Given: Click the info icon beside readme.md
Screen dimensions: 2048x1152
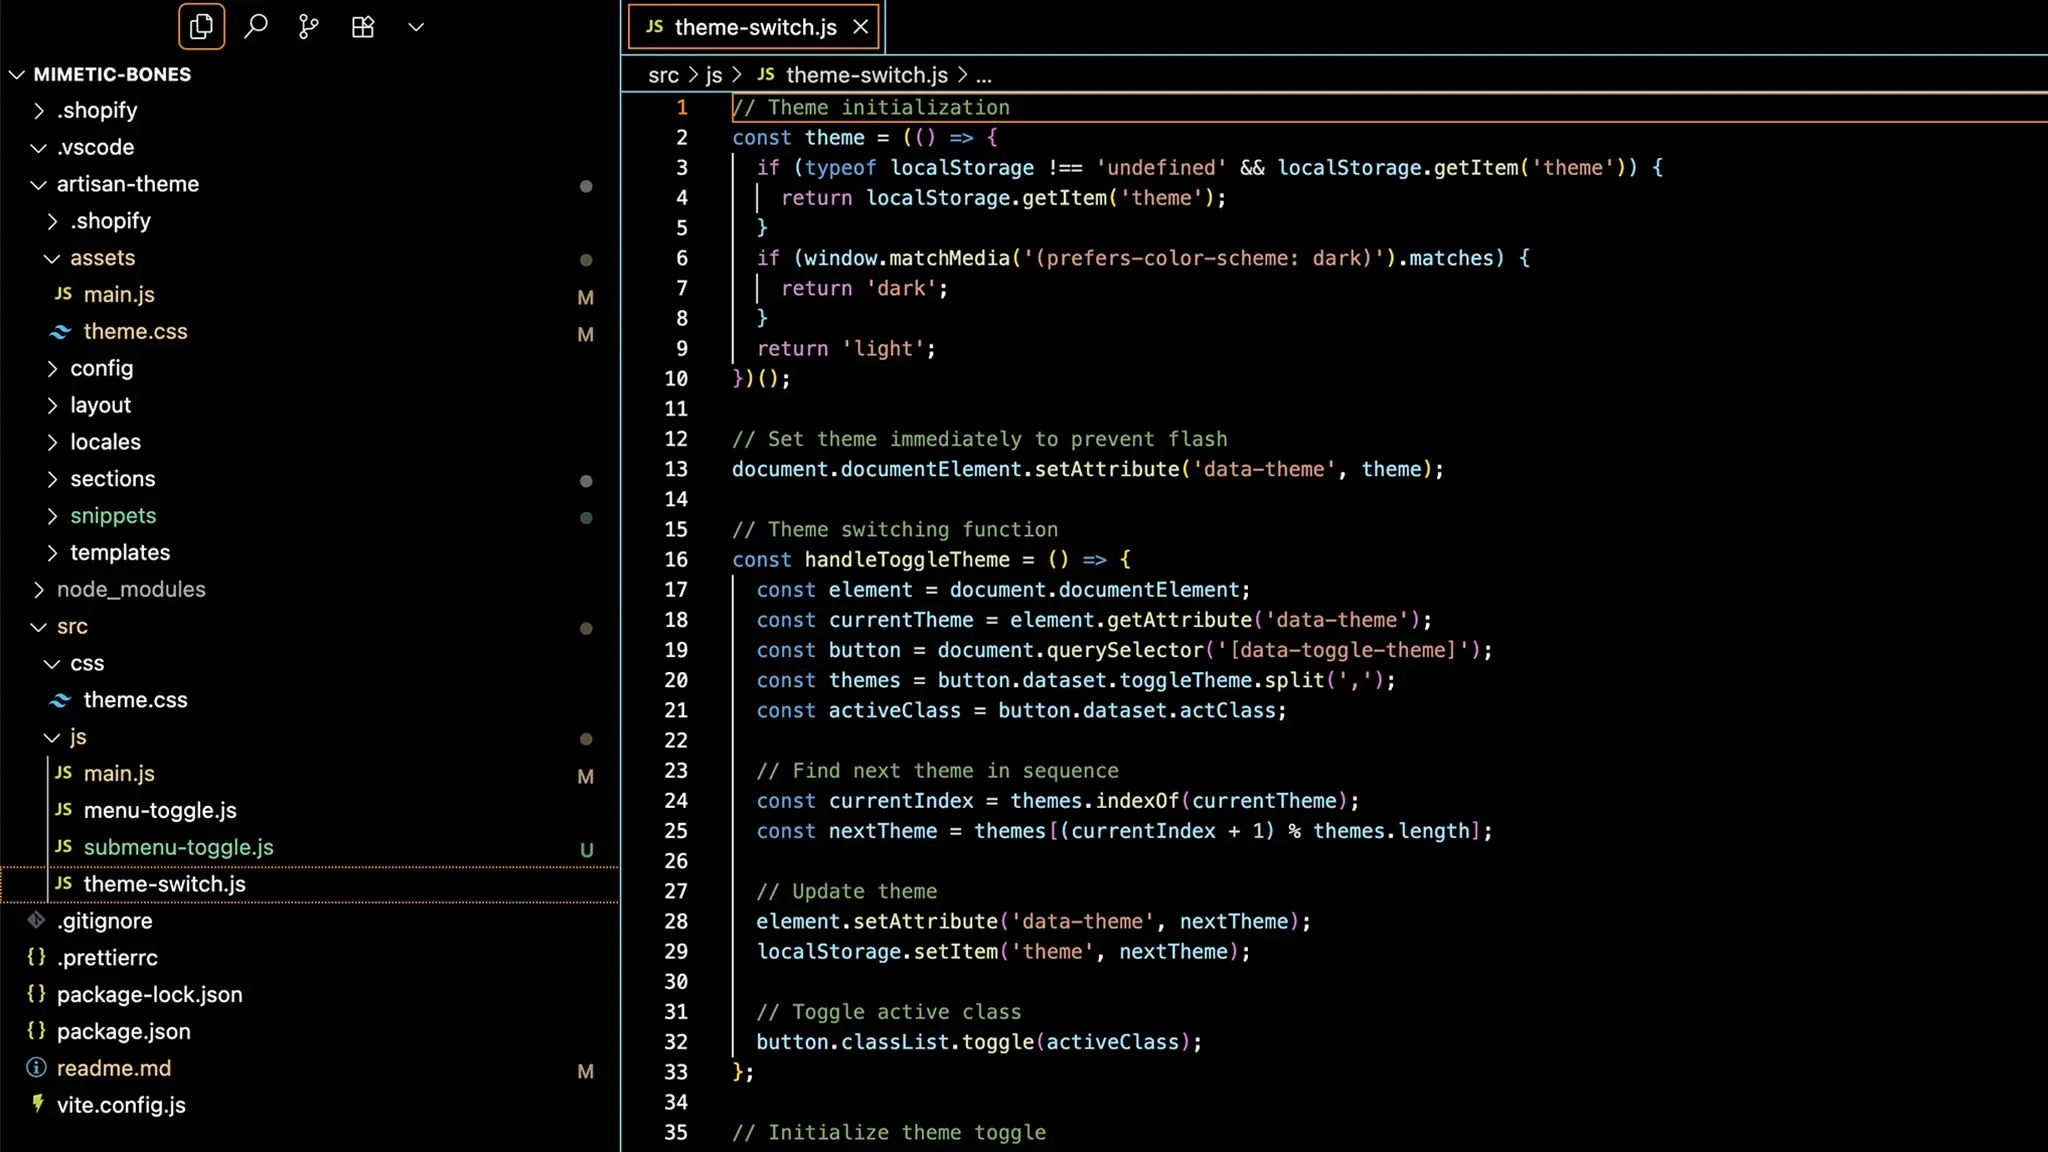Looking at the screenshot, I should (x=36, y=1068).
